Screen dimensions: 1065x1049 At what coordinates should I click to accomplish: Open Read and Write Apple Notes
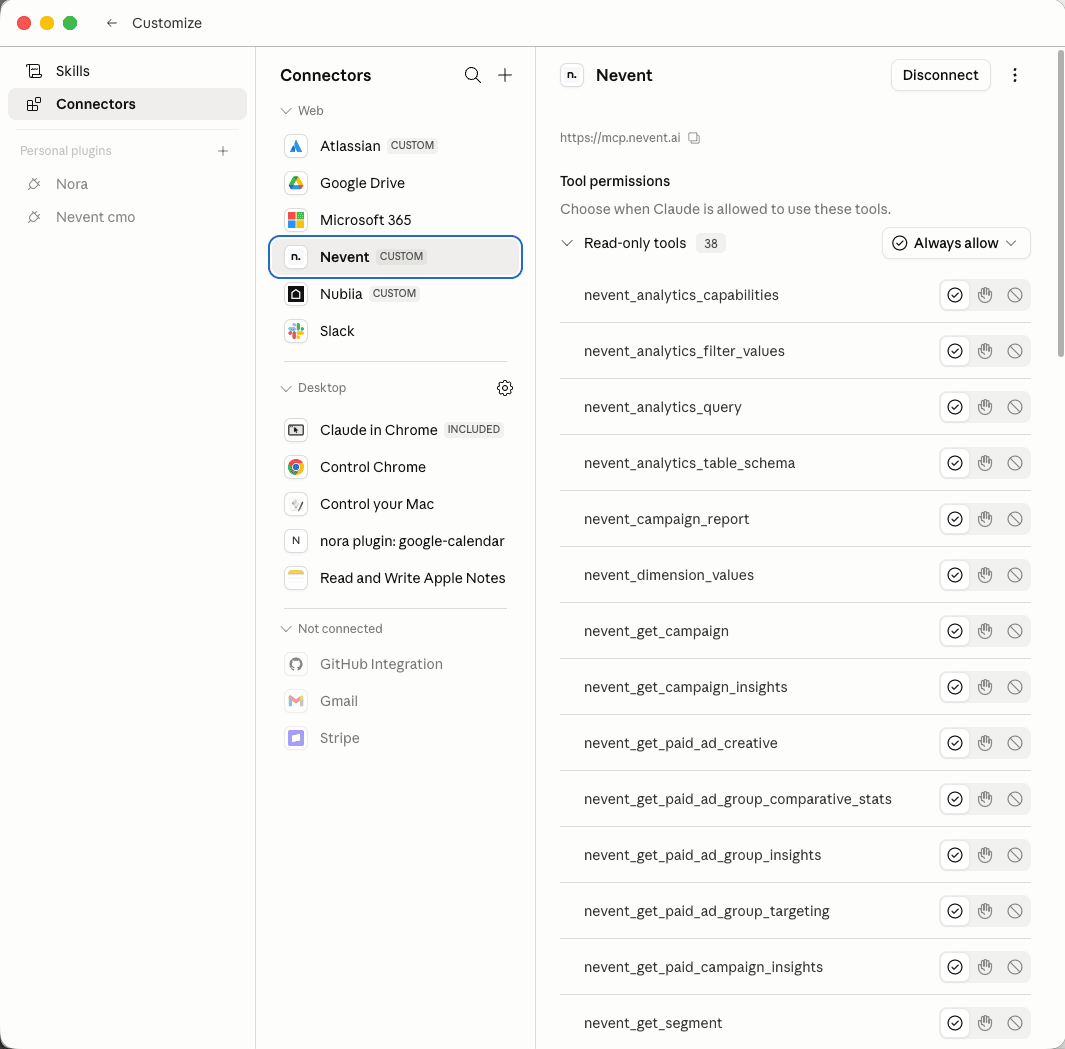pyautogui.click(x=395, y=578)
